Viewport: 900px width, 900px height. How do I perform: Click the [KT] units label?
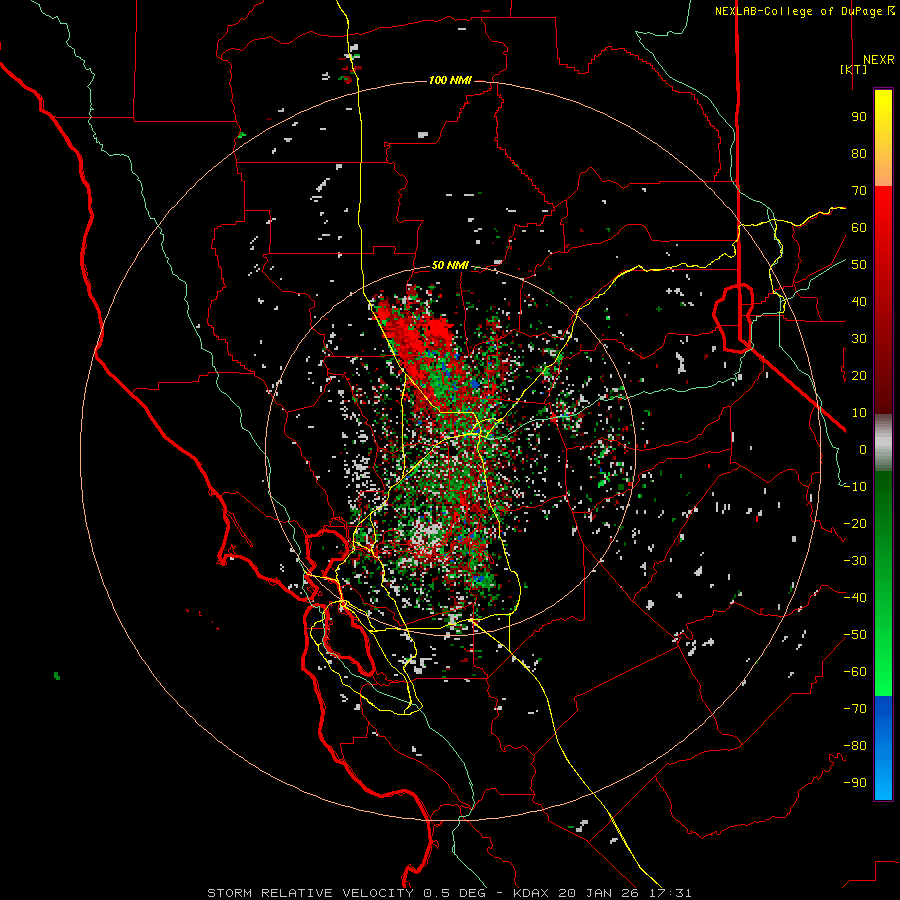coord(854,69)
